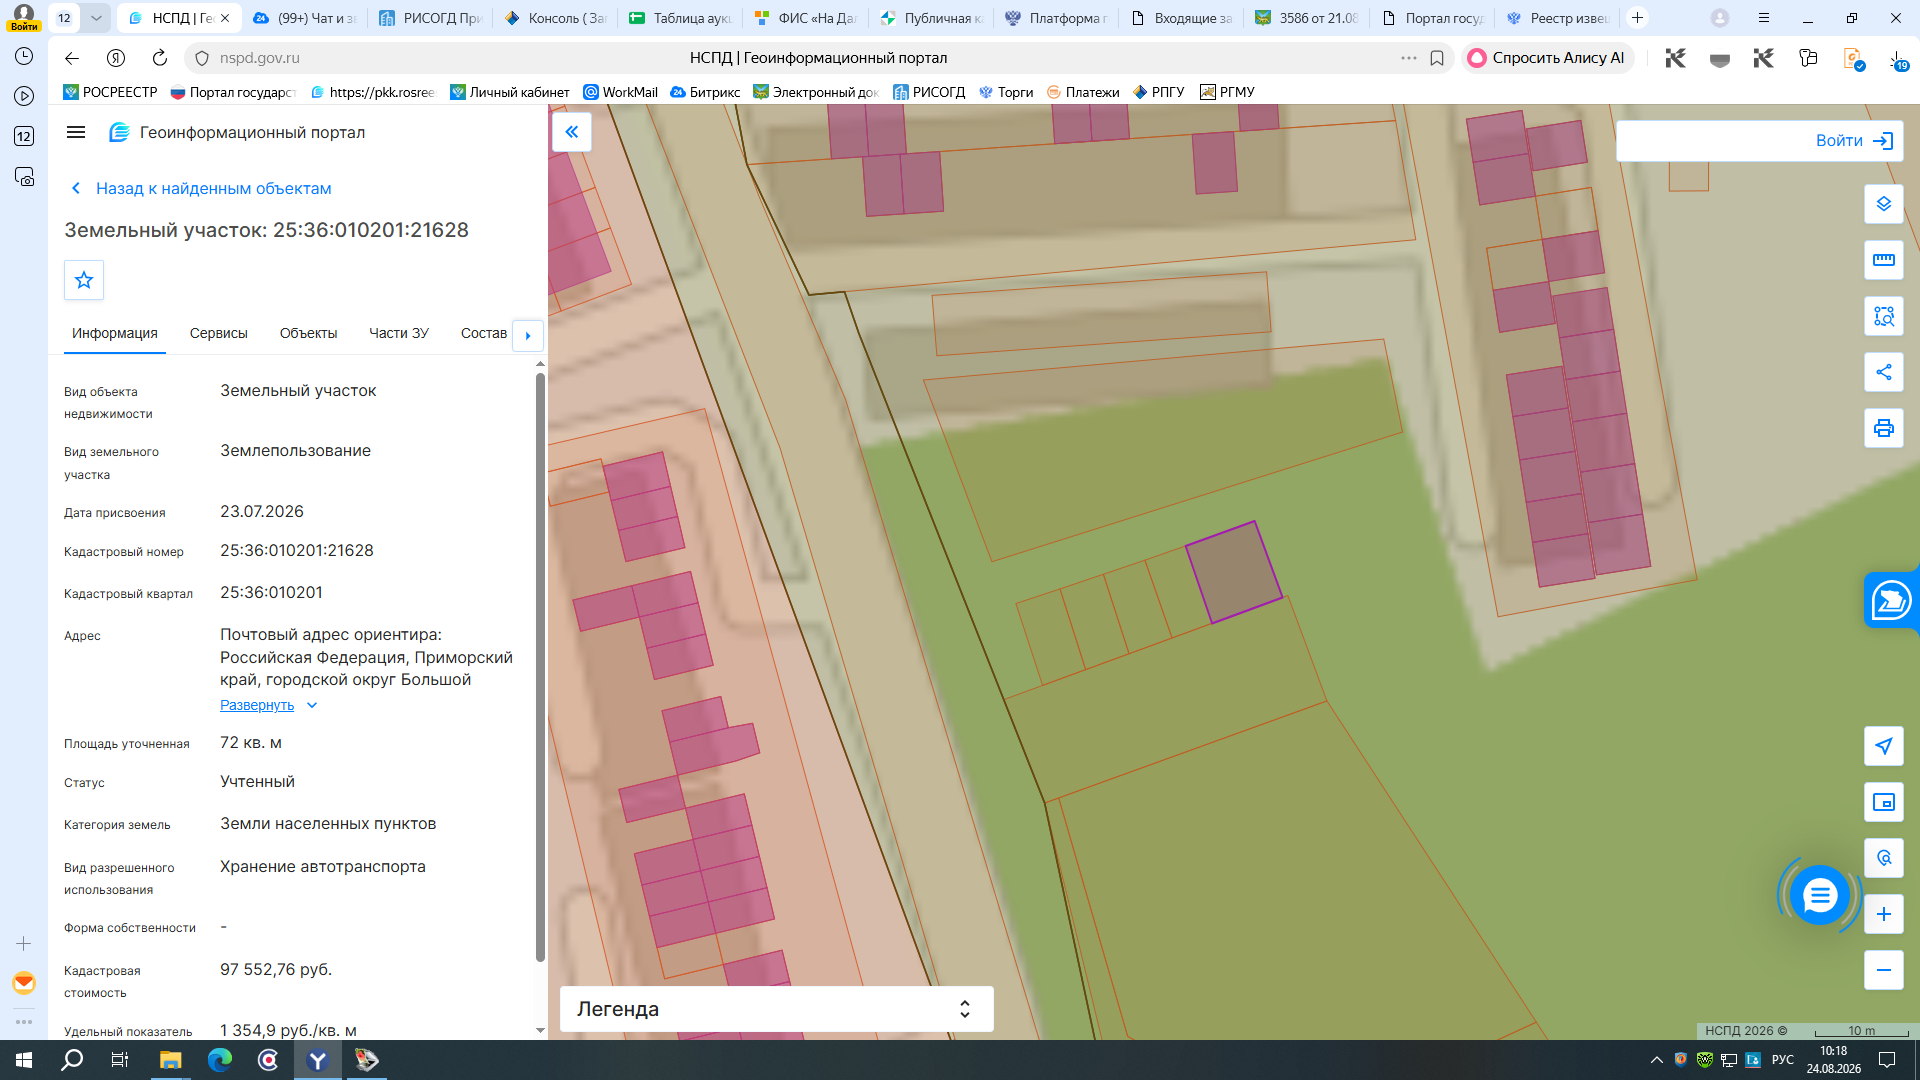Switch to the Состав tab
Image resolution: width=1920 pixels, height=1080 pixels.
(483, 333)
